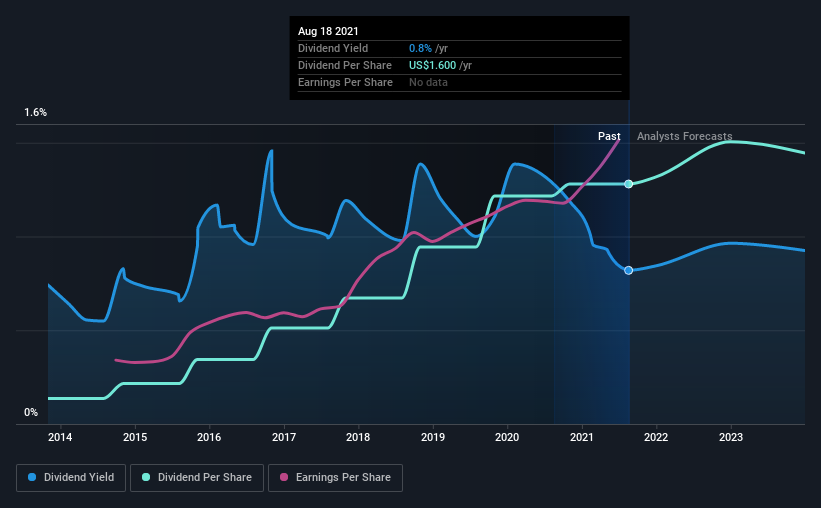The image size is (821, 508).
Task: Click the 0.8% dividend yield value
Action: [x=420, y=48]
